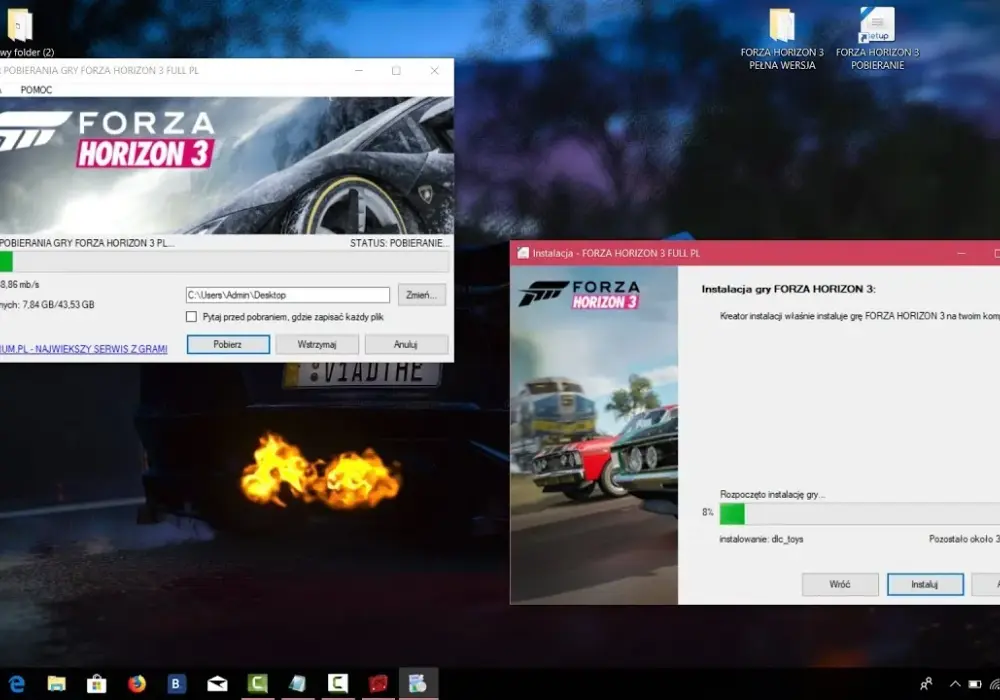Click the download path input field

tap(288, 295)
